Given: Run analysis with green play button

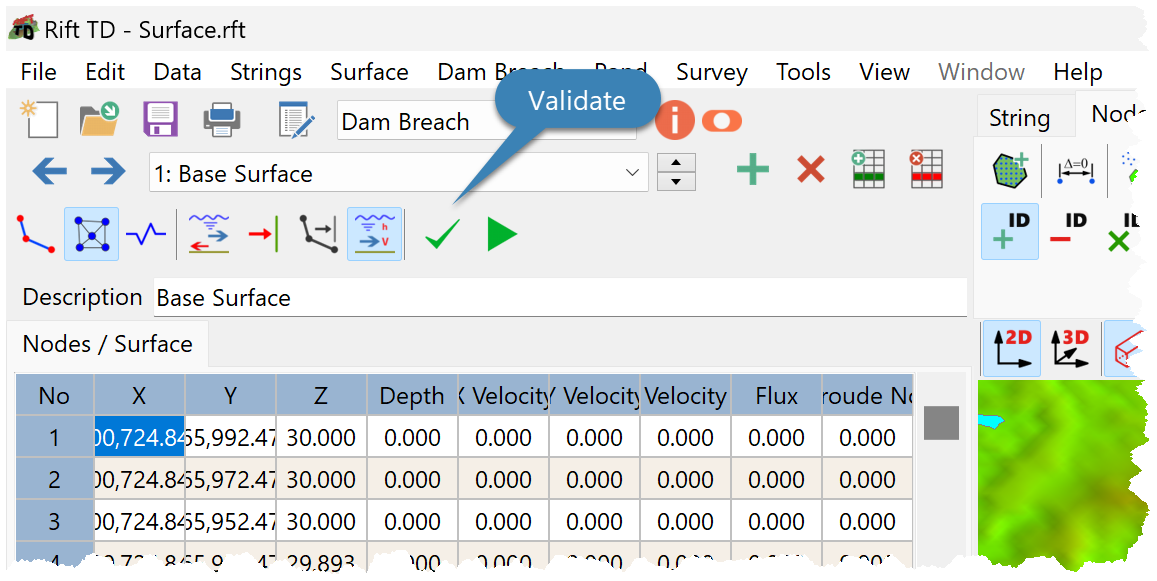Looking at the screenshot, I should pos(502,235).
